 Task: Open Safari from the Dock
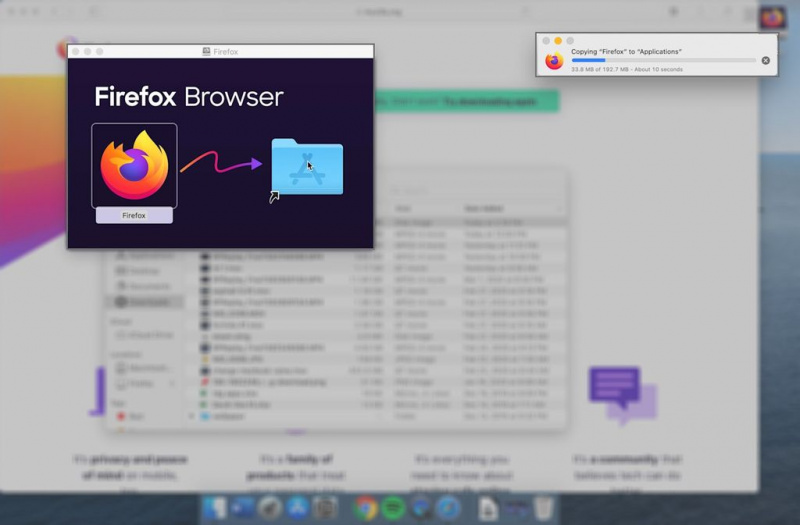pyautogui.click(x=448, y=508)
